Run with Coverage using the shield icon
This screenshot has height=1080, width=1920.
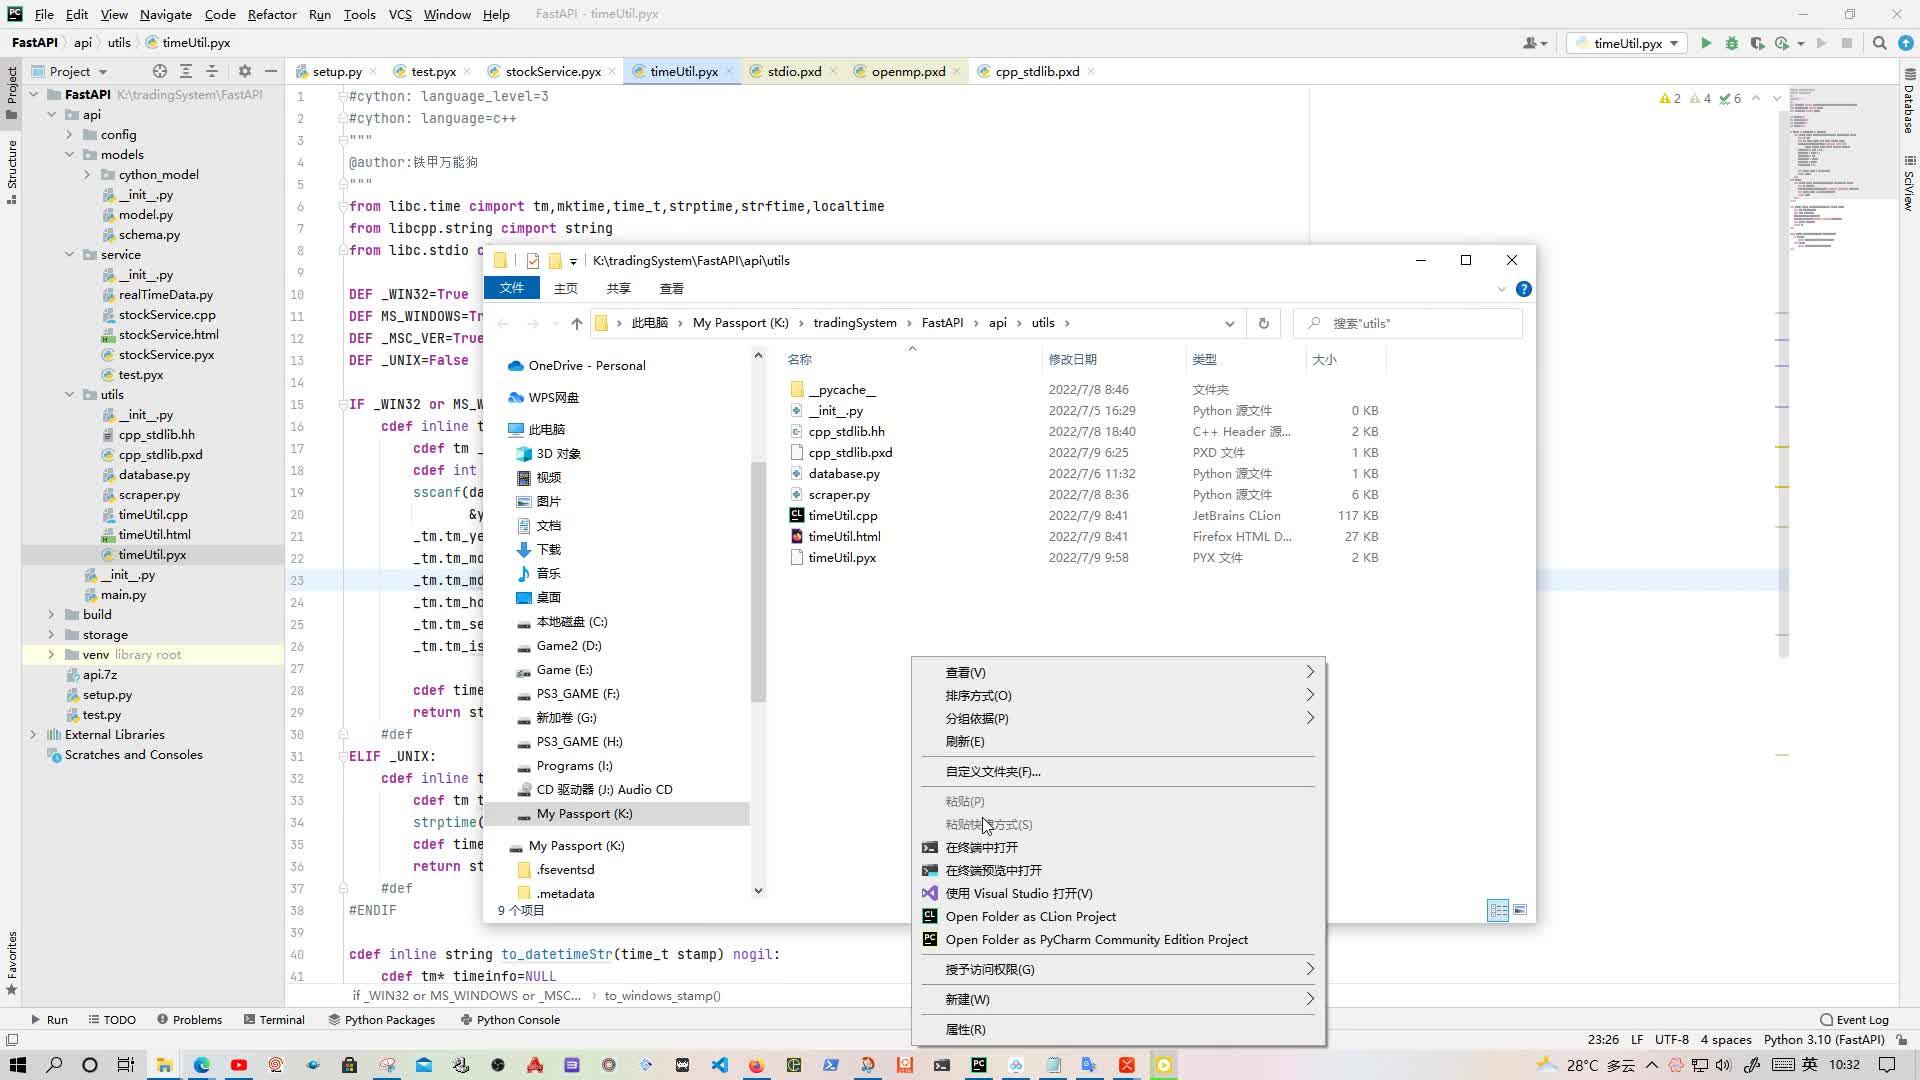pyautogui.click(x=1759, y=43)
